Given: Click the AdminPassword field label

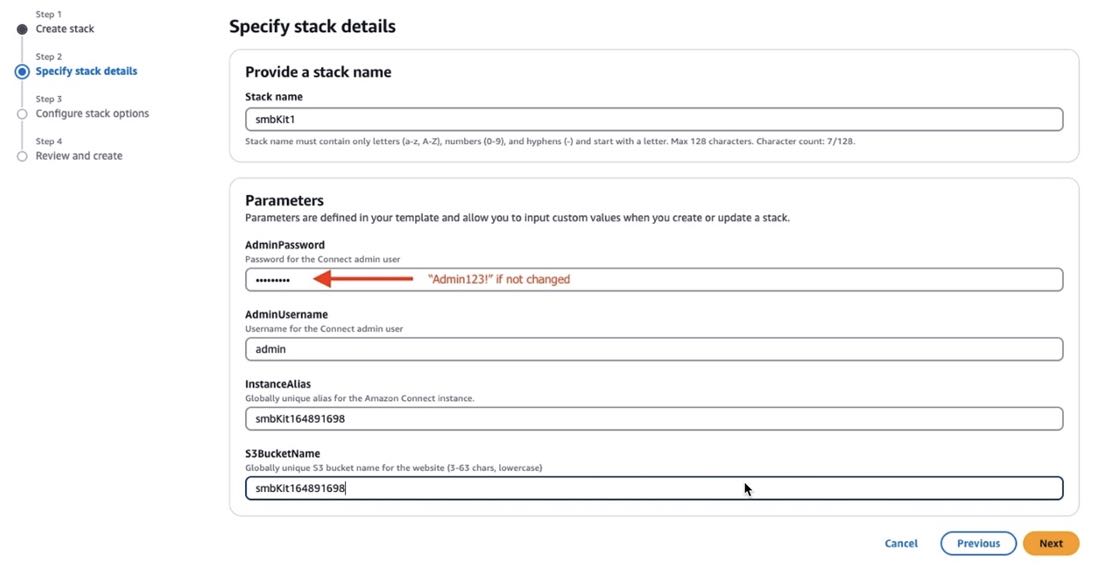Looking at the screenshot, I should [x=285, y=245].
